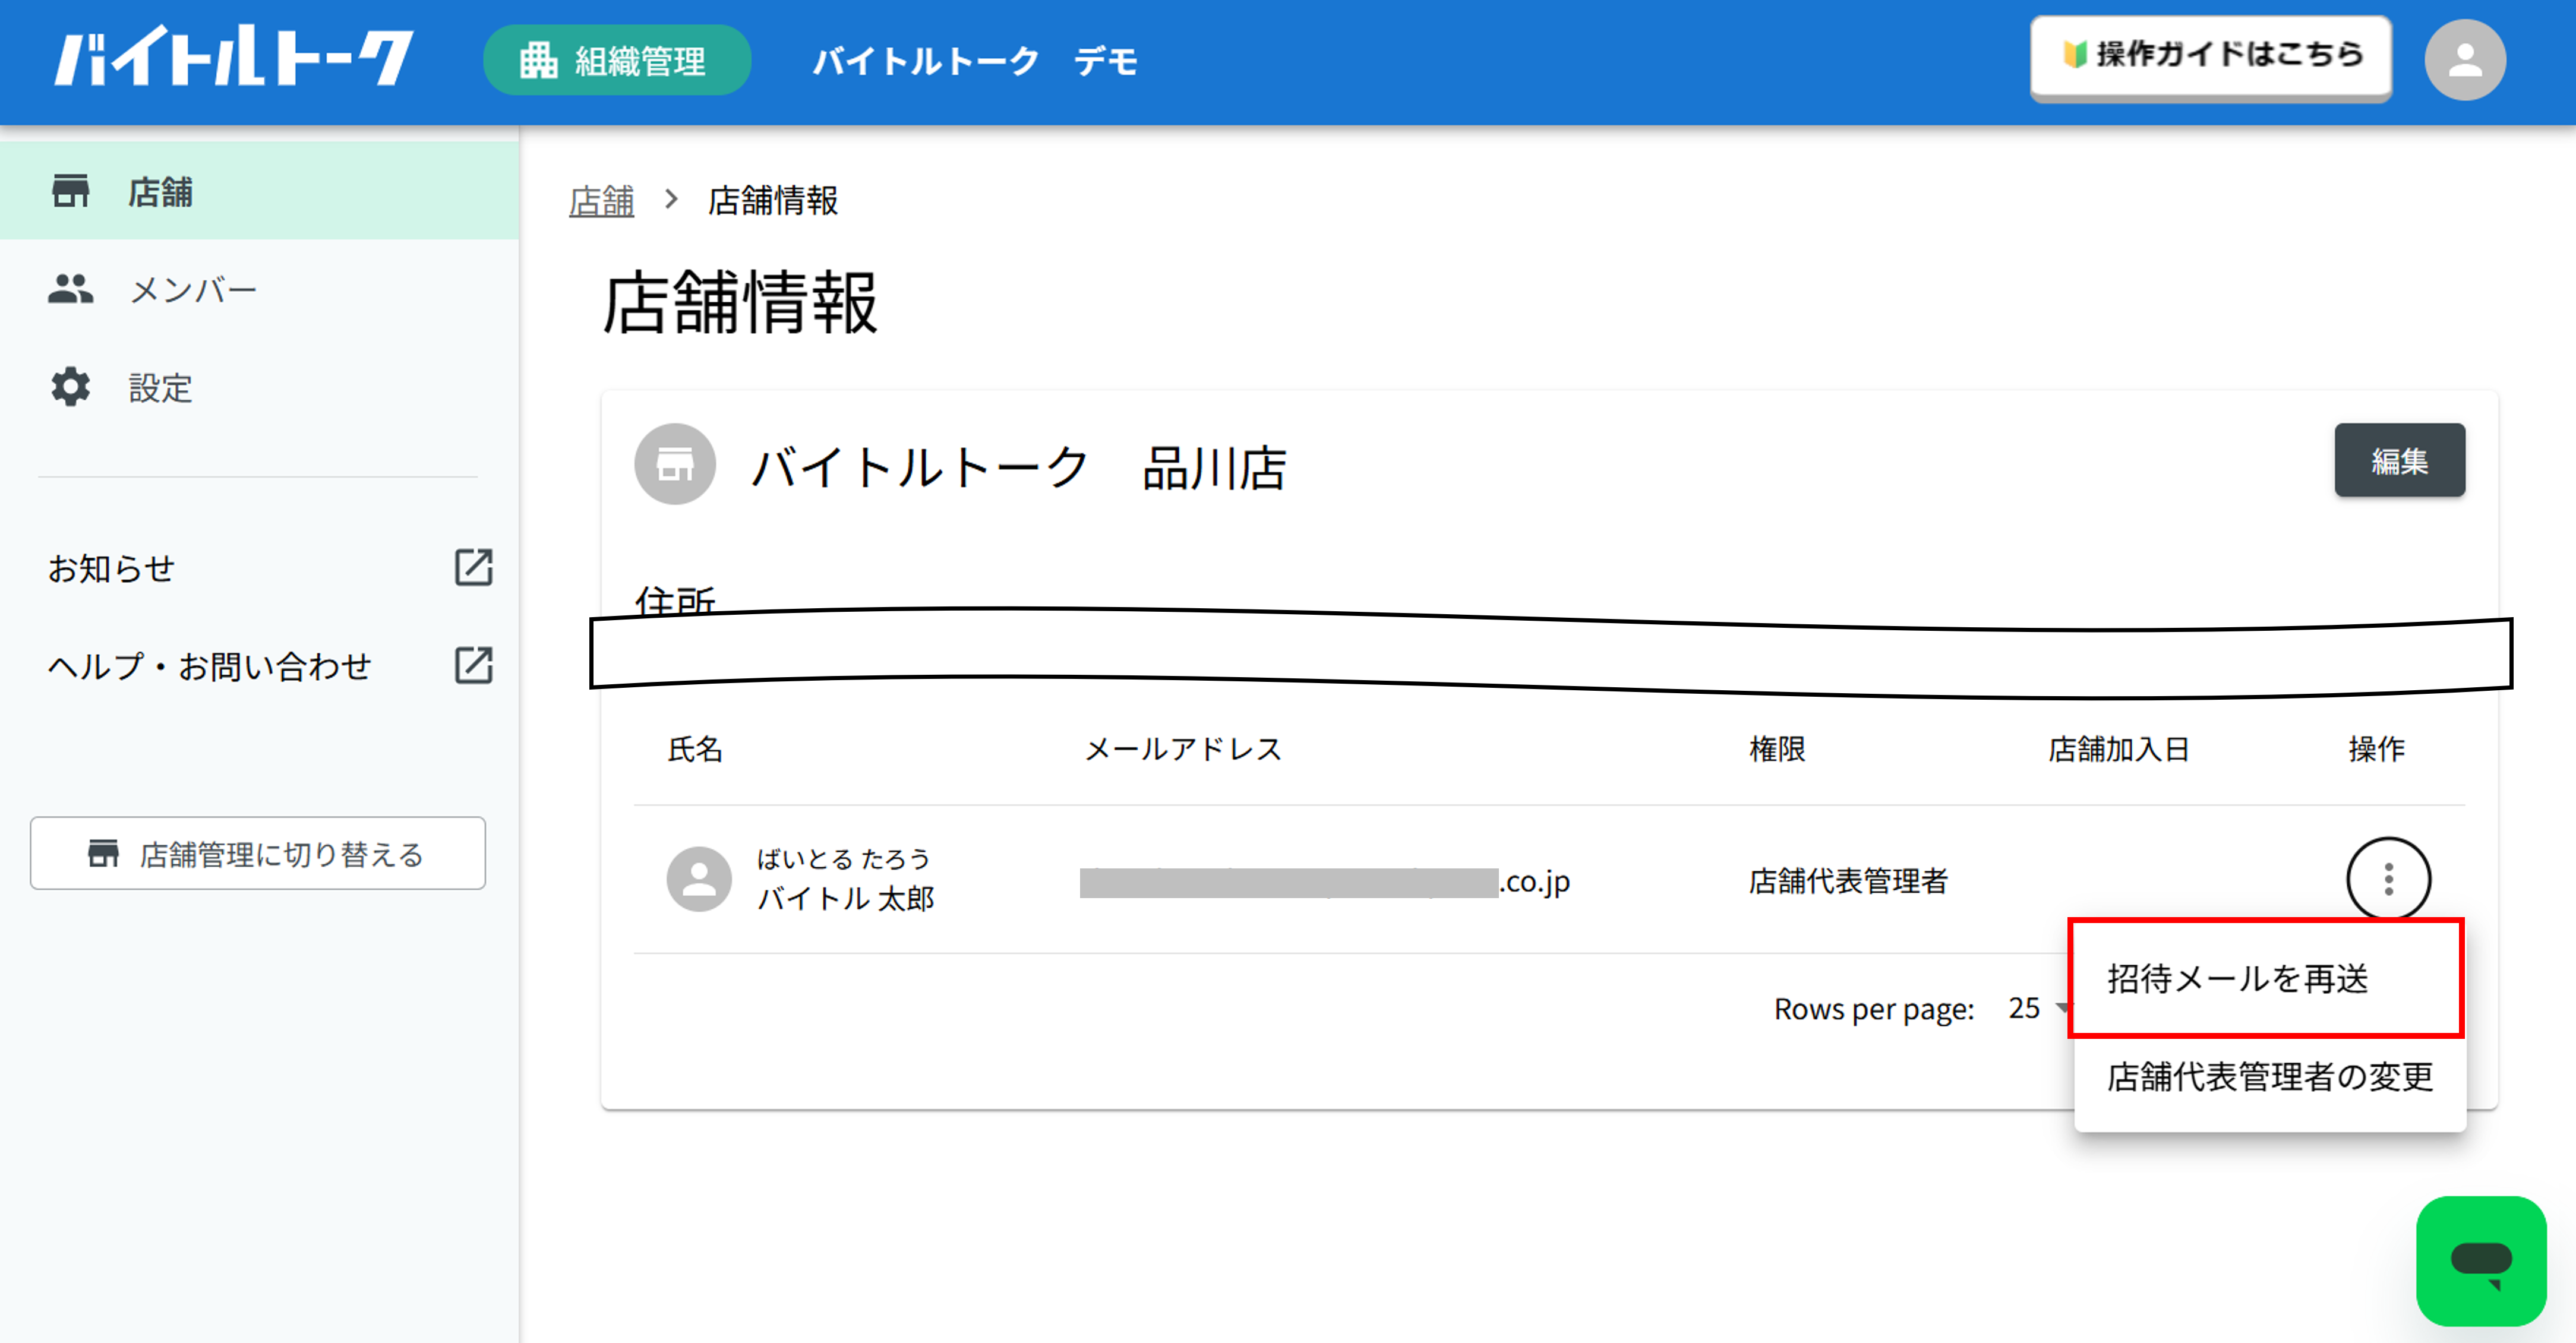Click the 店舗加入日 column header
2576x1343 pixels.
2118,749
